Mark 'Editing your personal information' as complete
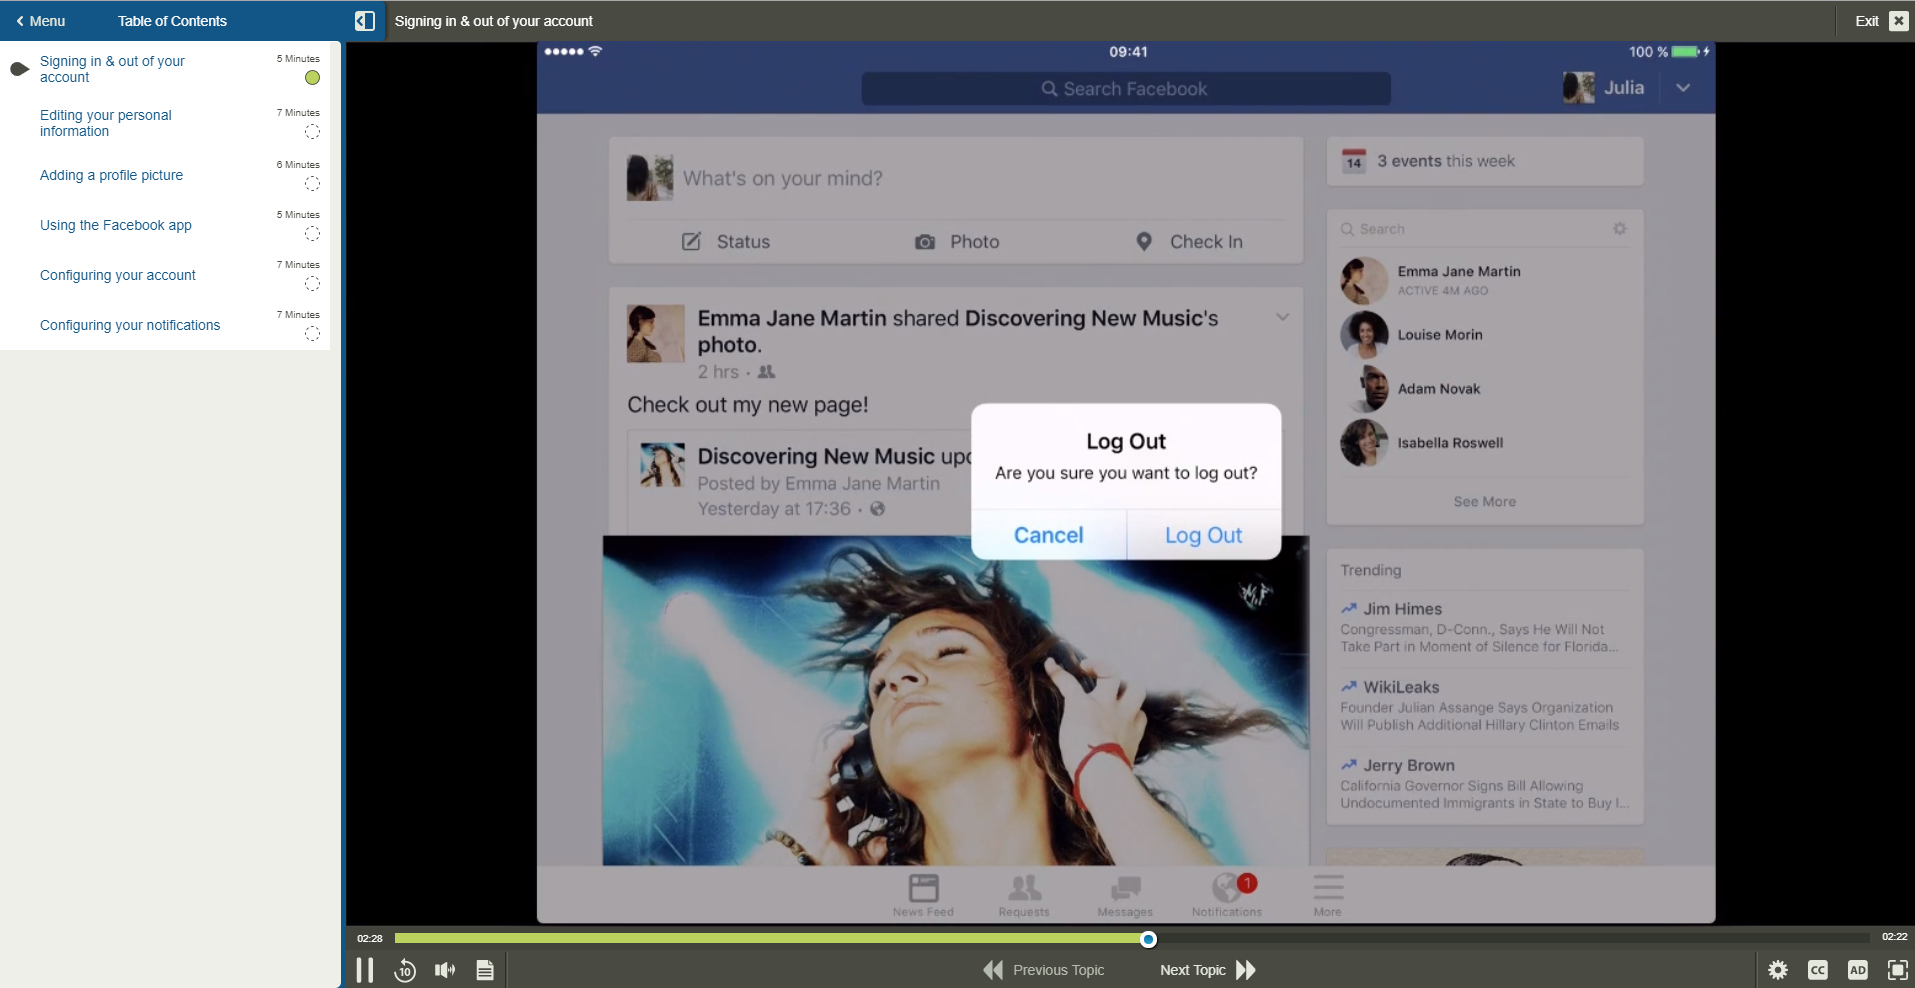 [311, 131]
